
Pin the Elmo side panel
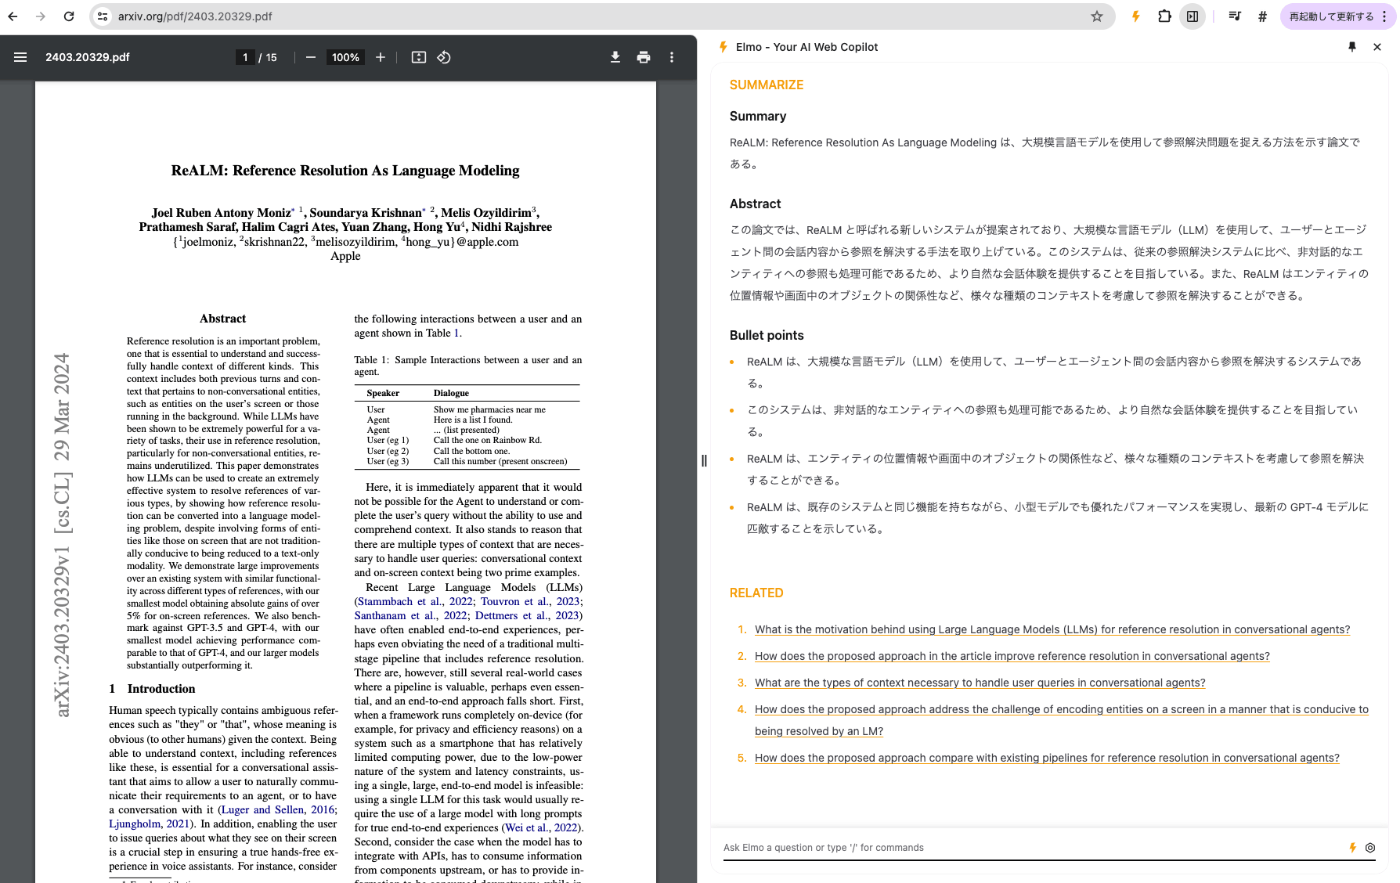point(1352,47)
